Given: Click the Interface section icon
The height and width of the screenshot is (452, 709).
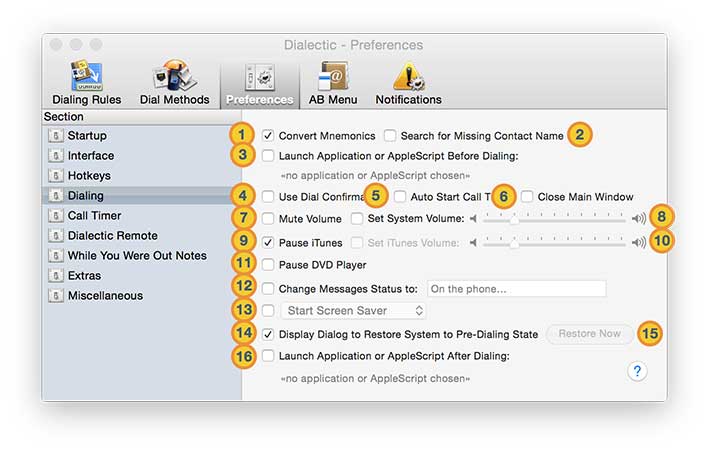Looking at the screenshot, I should [56, 155].
